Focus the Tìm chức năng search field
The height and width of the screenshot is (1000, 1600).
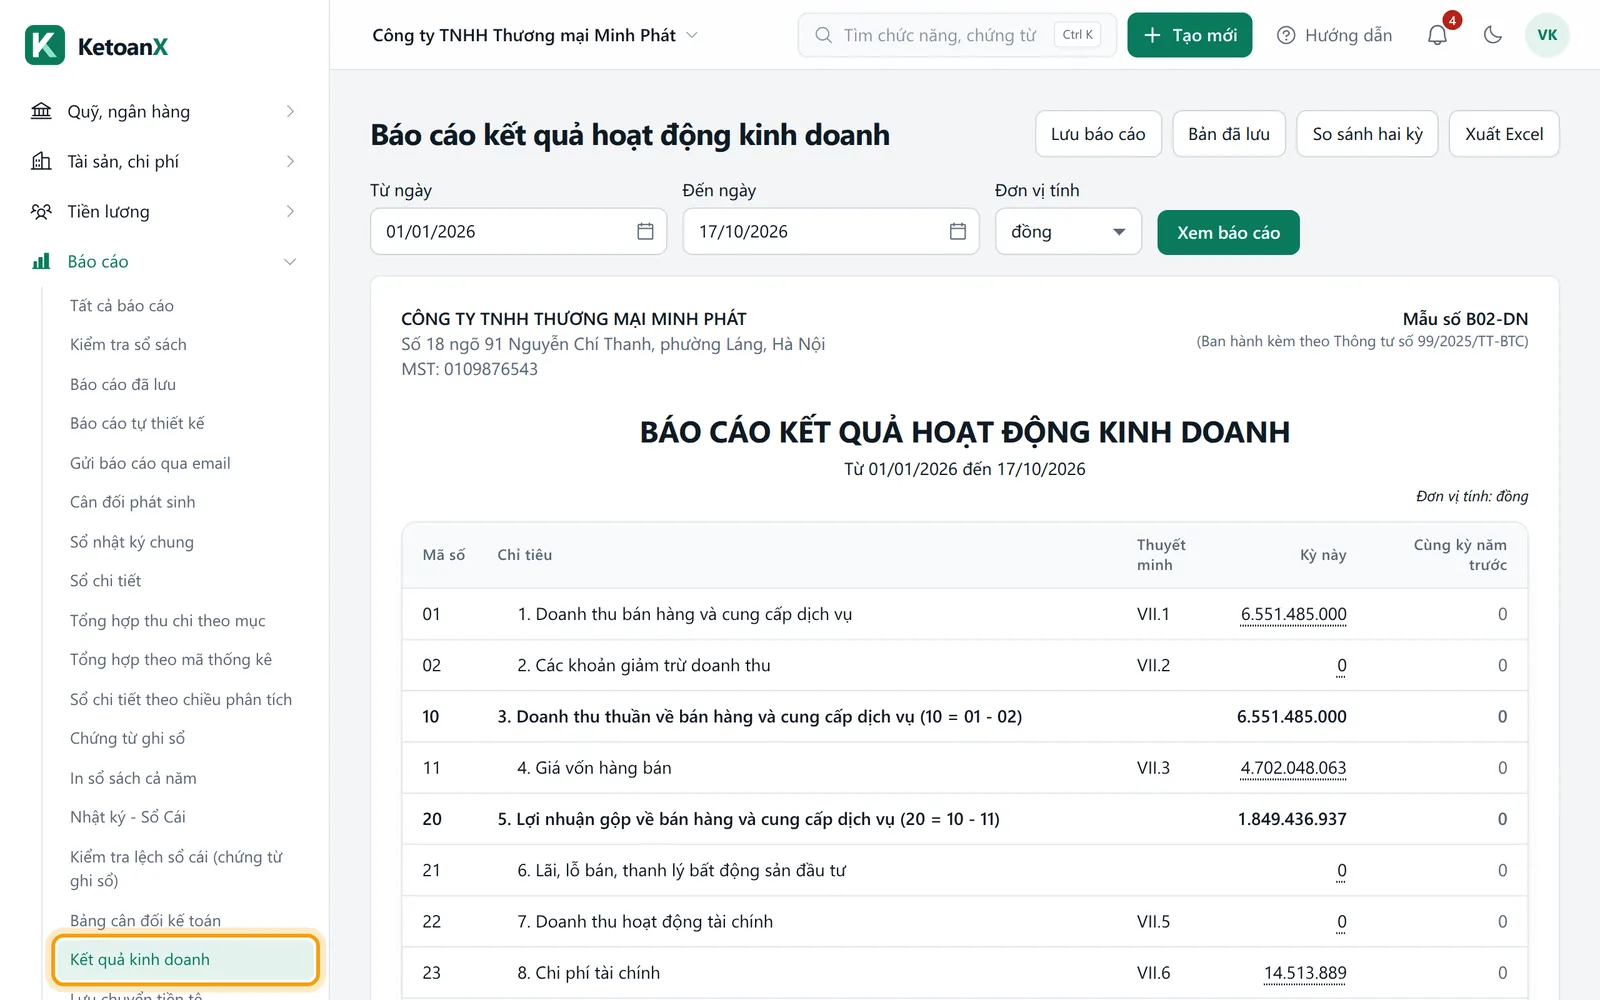point(957,35)
